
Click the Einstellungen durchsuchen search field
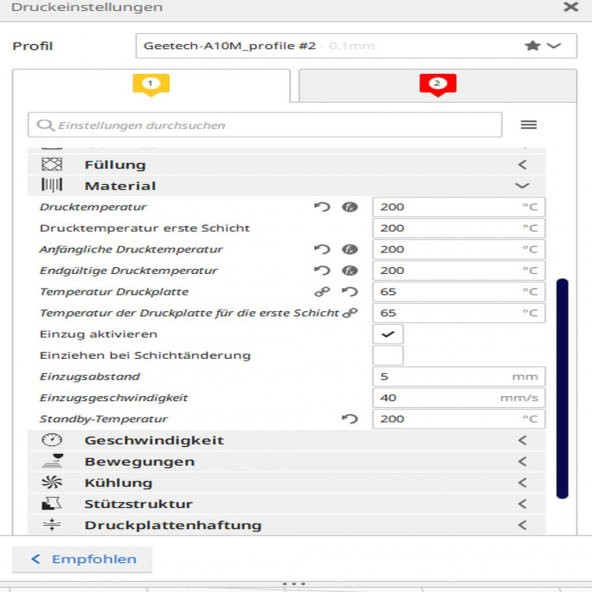(x=265, y=125)
